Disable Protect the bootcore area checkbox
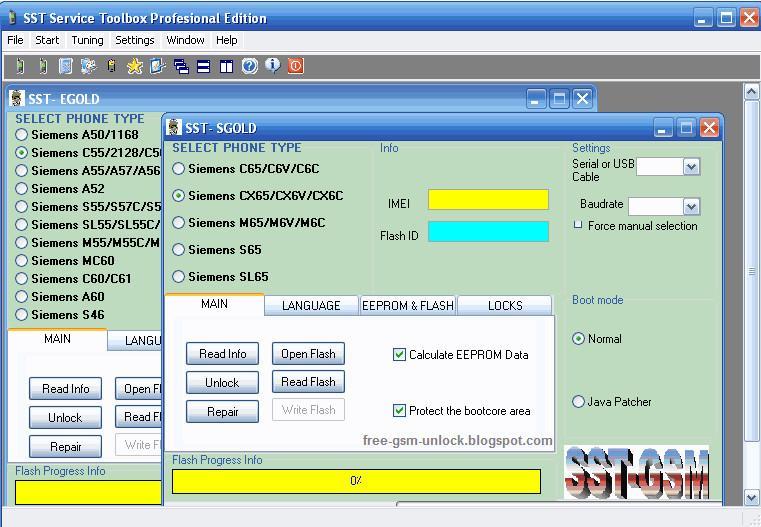 click(400, 411)
